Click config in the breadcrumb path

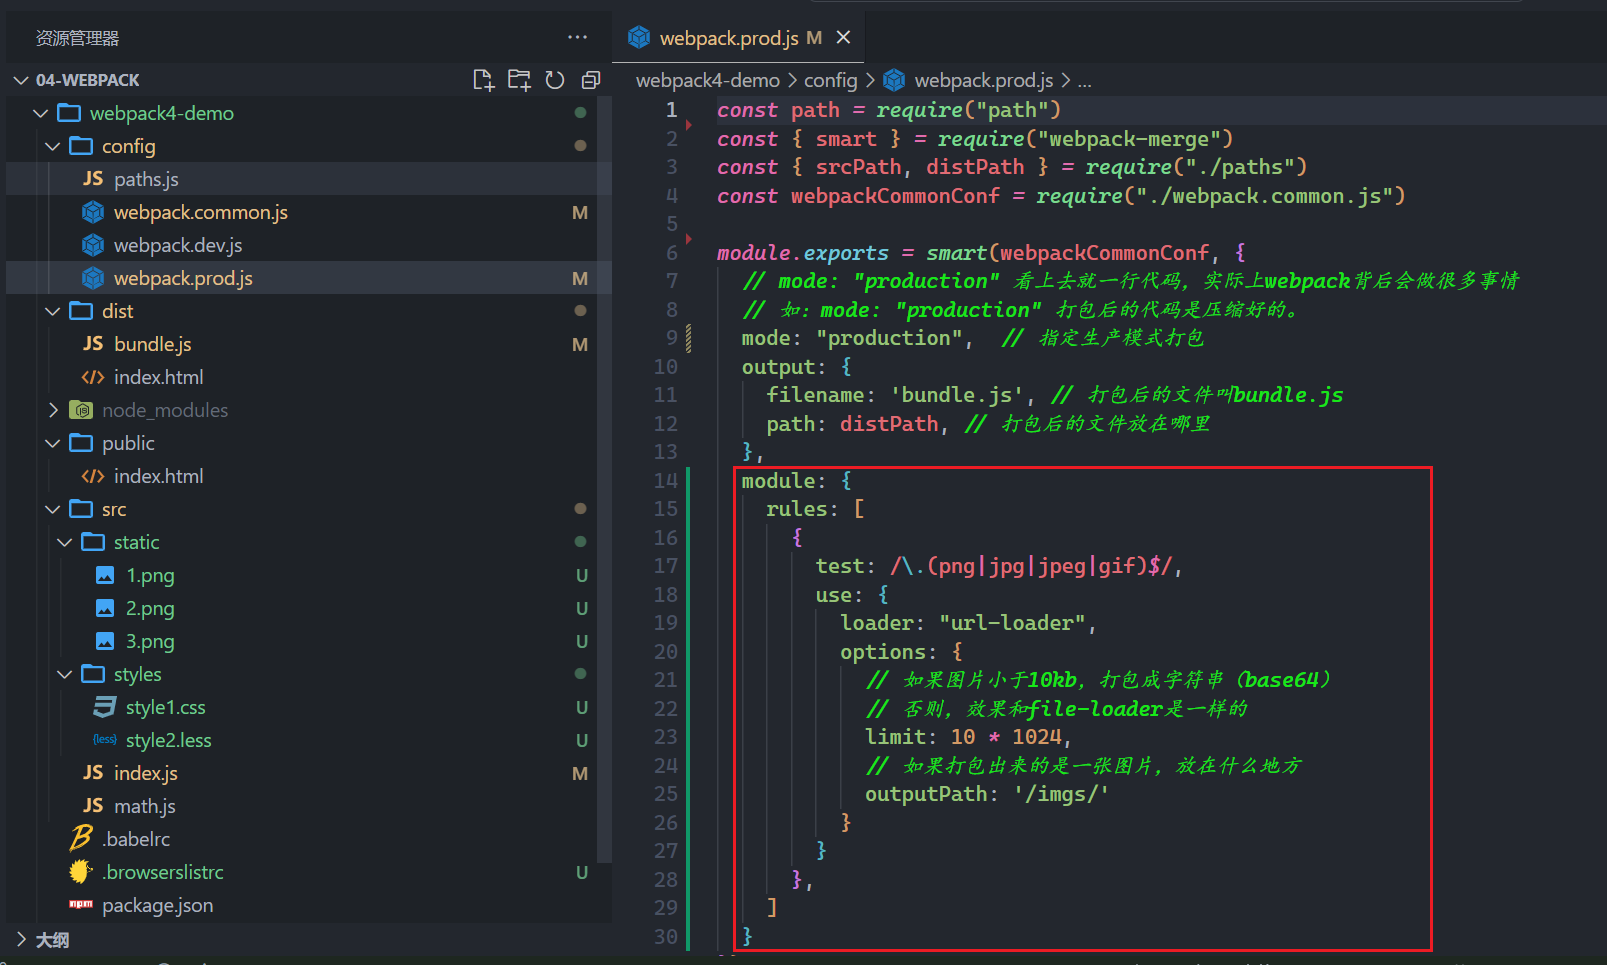831,80
